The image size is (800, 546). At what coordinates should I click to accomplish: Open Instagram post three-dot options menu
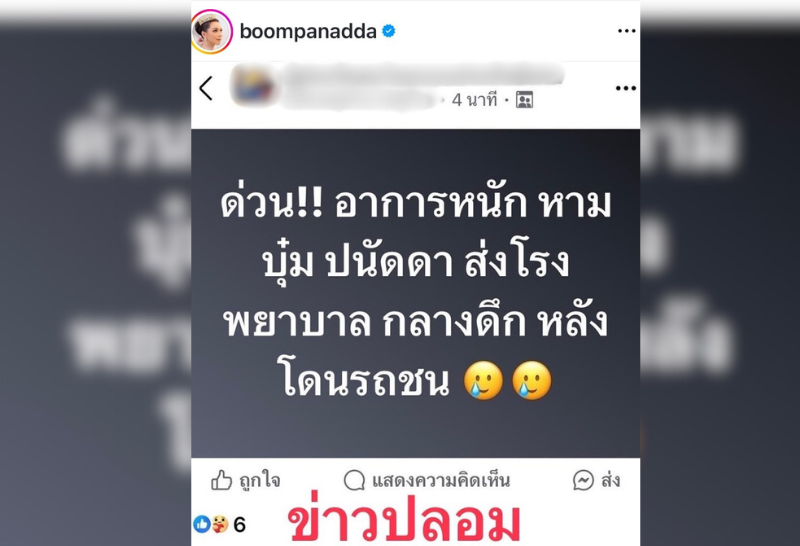coord(626,31)
